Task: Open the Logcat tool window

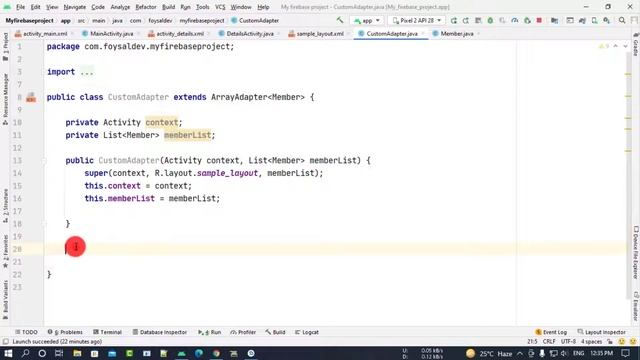Action: [307, 332]
